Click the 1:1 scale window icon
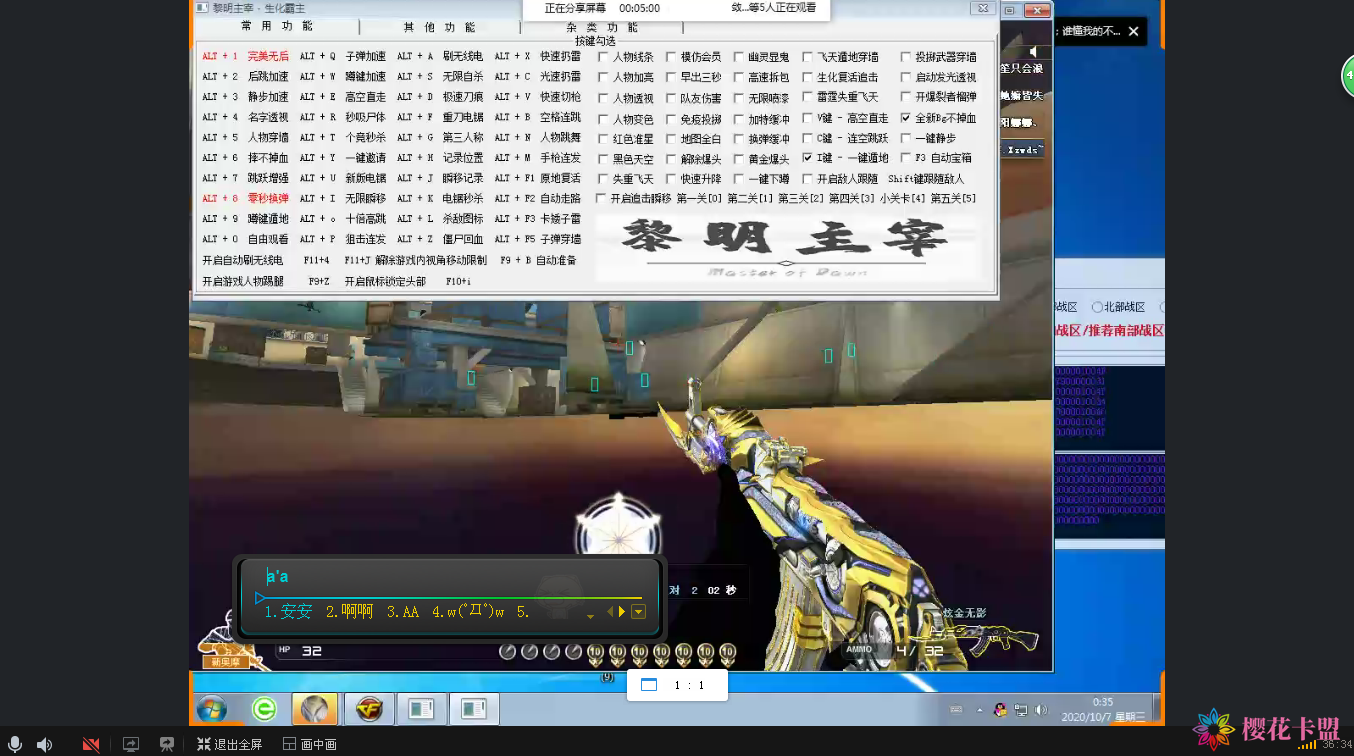 (x=649, y=685)
